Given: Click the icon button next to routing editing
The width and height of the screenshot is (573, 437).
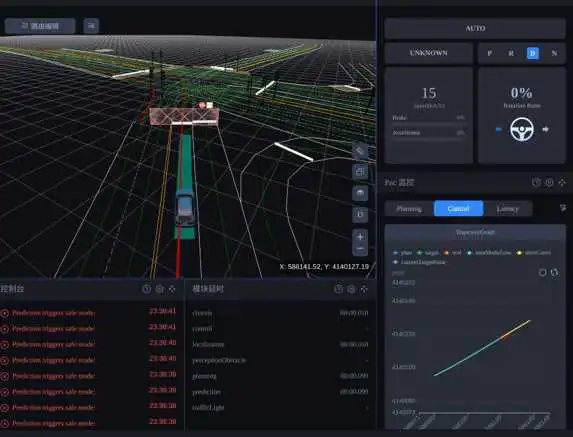Looking at the screenshot, I should 91,26.
